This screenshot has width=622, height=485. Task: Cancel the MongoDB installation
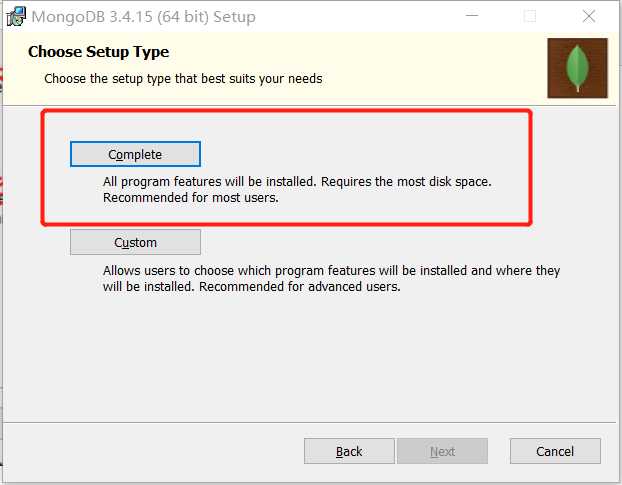point(555,451)
